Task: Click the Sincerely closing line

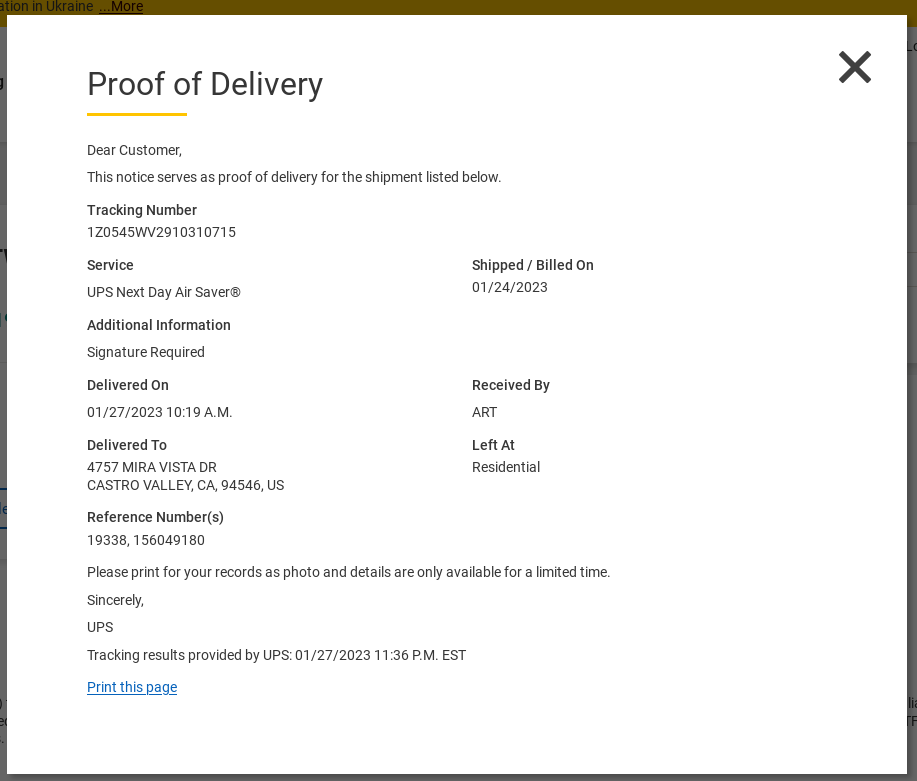Action: 115,600
